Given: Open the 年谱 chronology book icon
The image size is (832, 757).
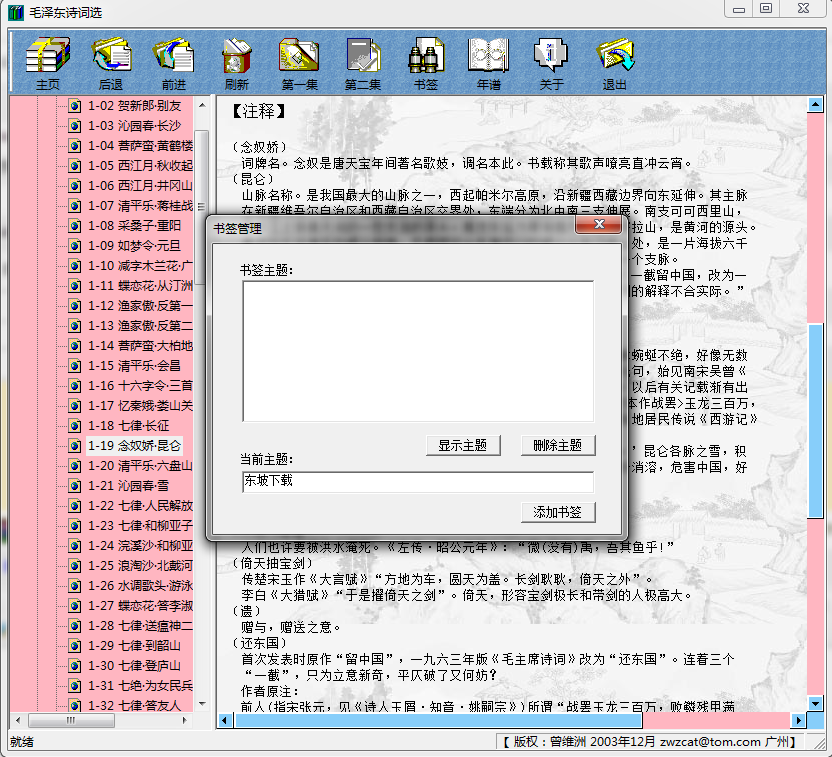Looking at the screenshot, I should click(x=488, y=63).
